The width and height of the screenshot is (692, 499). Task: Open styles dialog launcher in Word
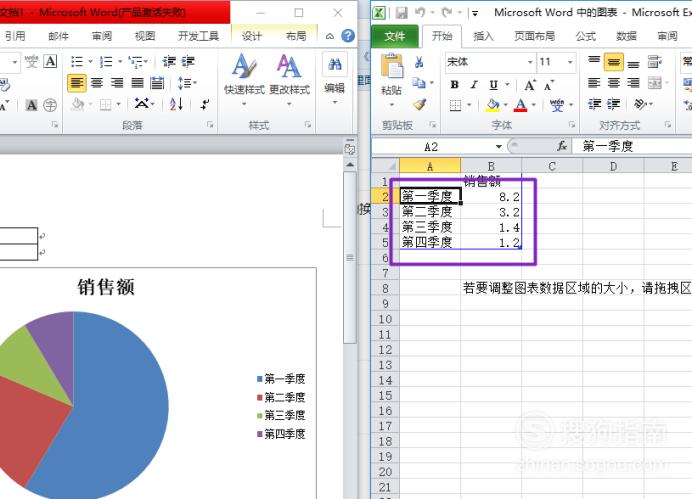click(x=308, y=125)
